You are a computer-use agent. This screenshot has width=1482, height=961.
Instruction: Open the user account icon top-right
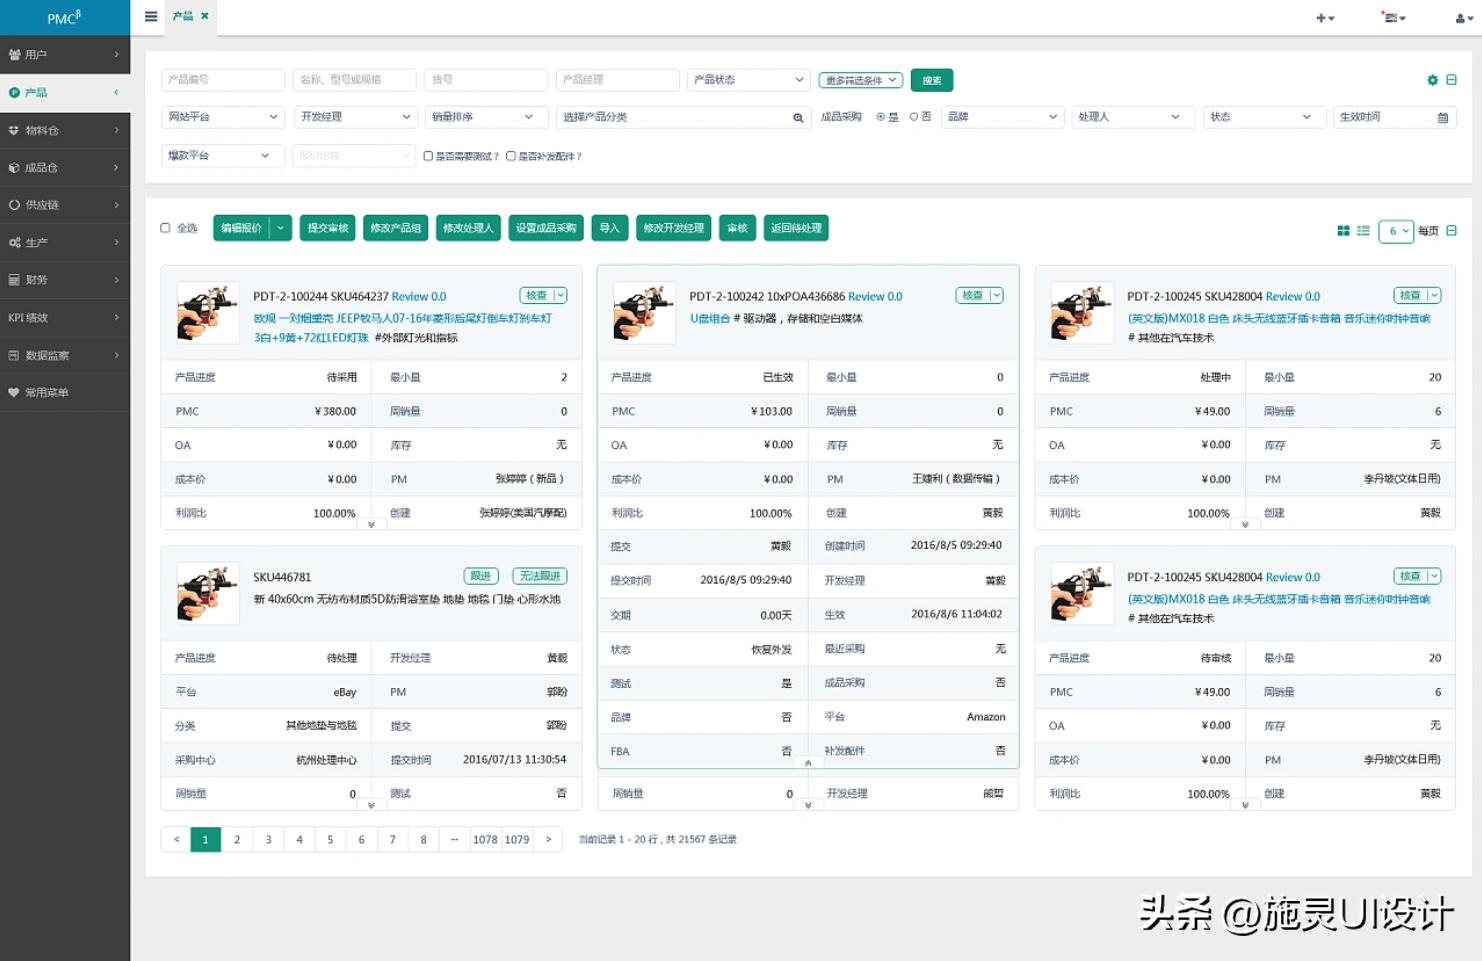[1462, 18]
